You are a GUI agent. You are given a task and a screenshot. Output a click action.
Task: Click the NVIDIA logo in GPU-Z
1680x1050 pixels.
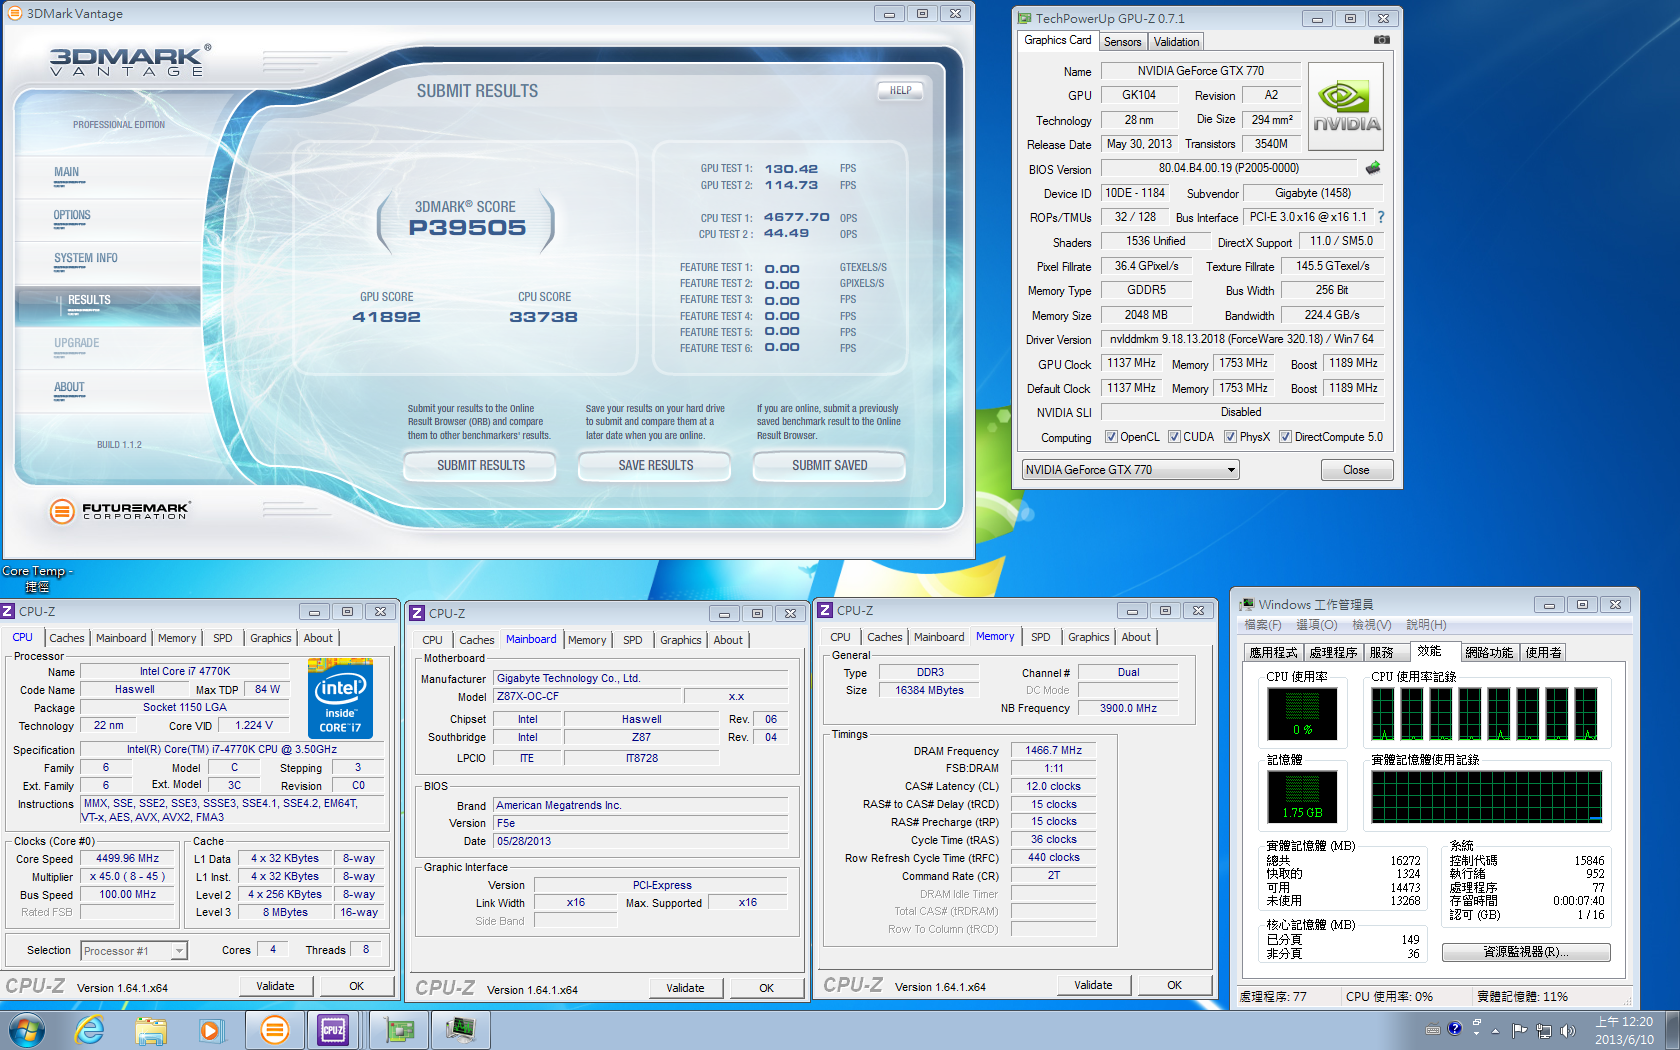coord(1346,107)
